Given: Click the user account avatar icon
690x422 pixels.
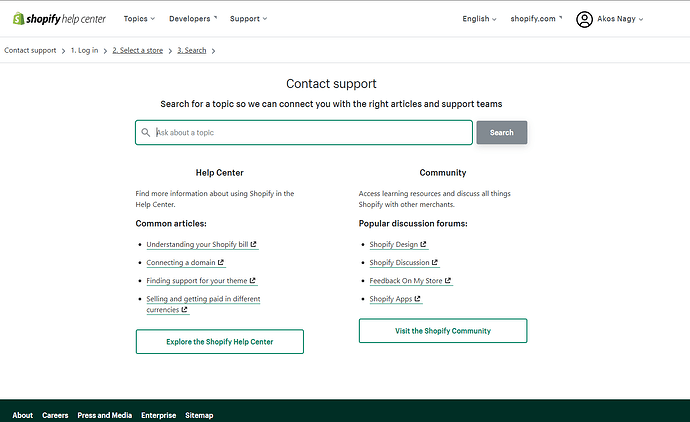Looking at the screenshot, I should [585, 19].
